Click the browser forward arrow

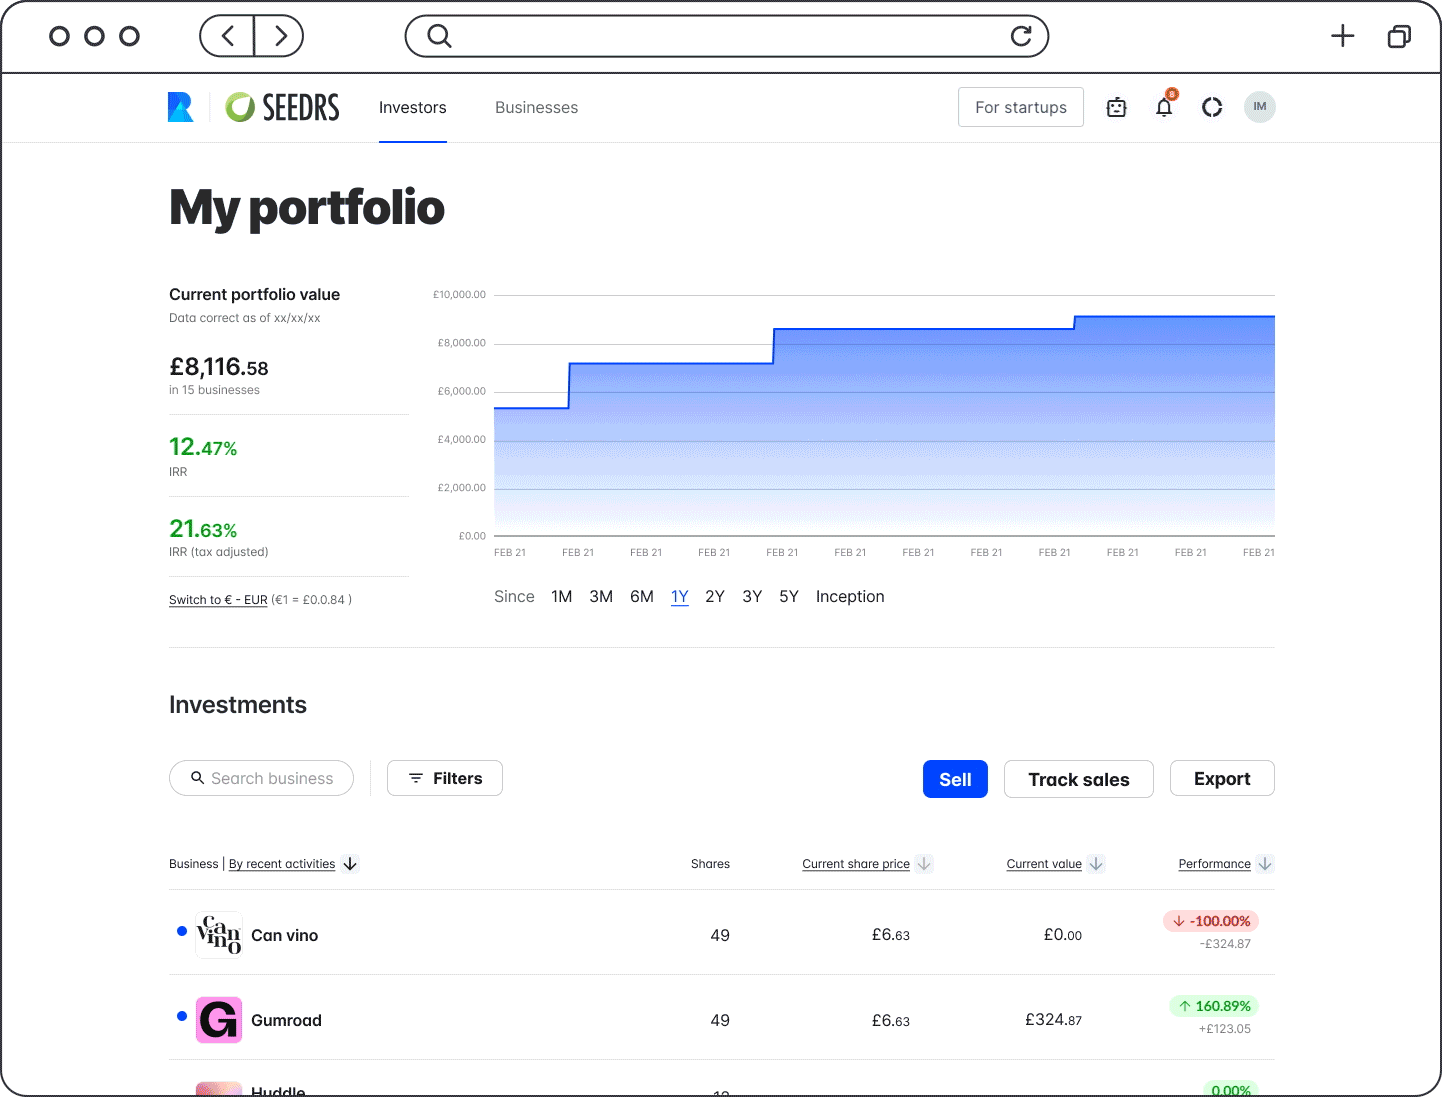[x=280, y=36]
